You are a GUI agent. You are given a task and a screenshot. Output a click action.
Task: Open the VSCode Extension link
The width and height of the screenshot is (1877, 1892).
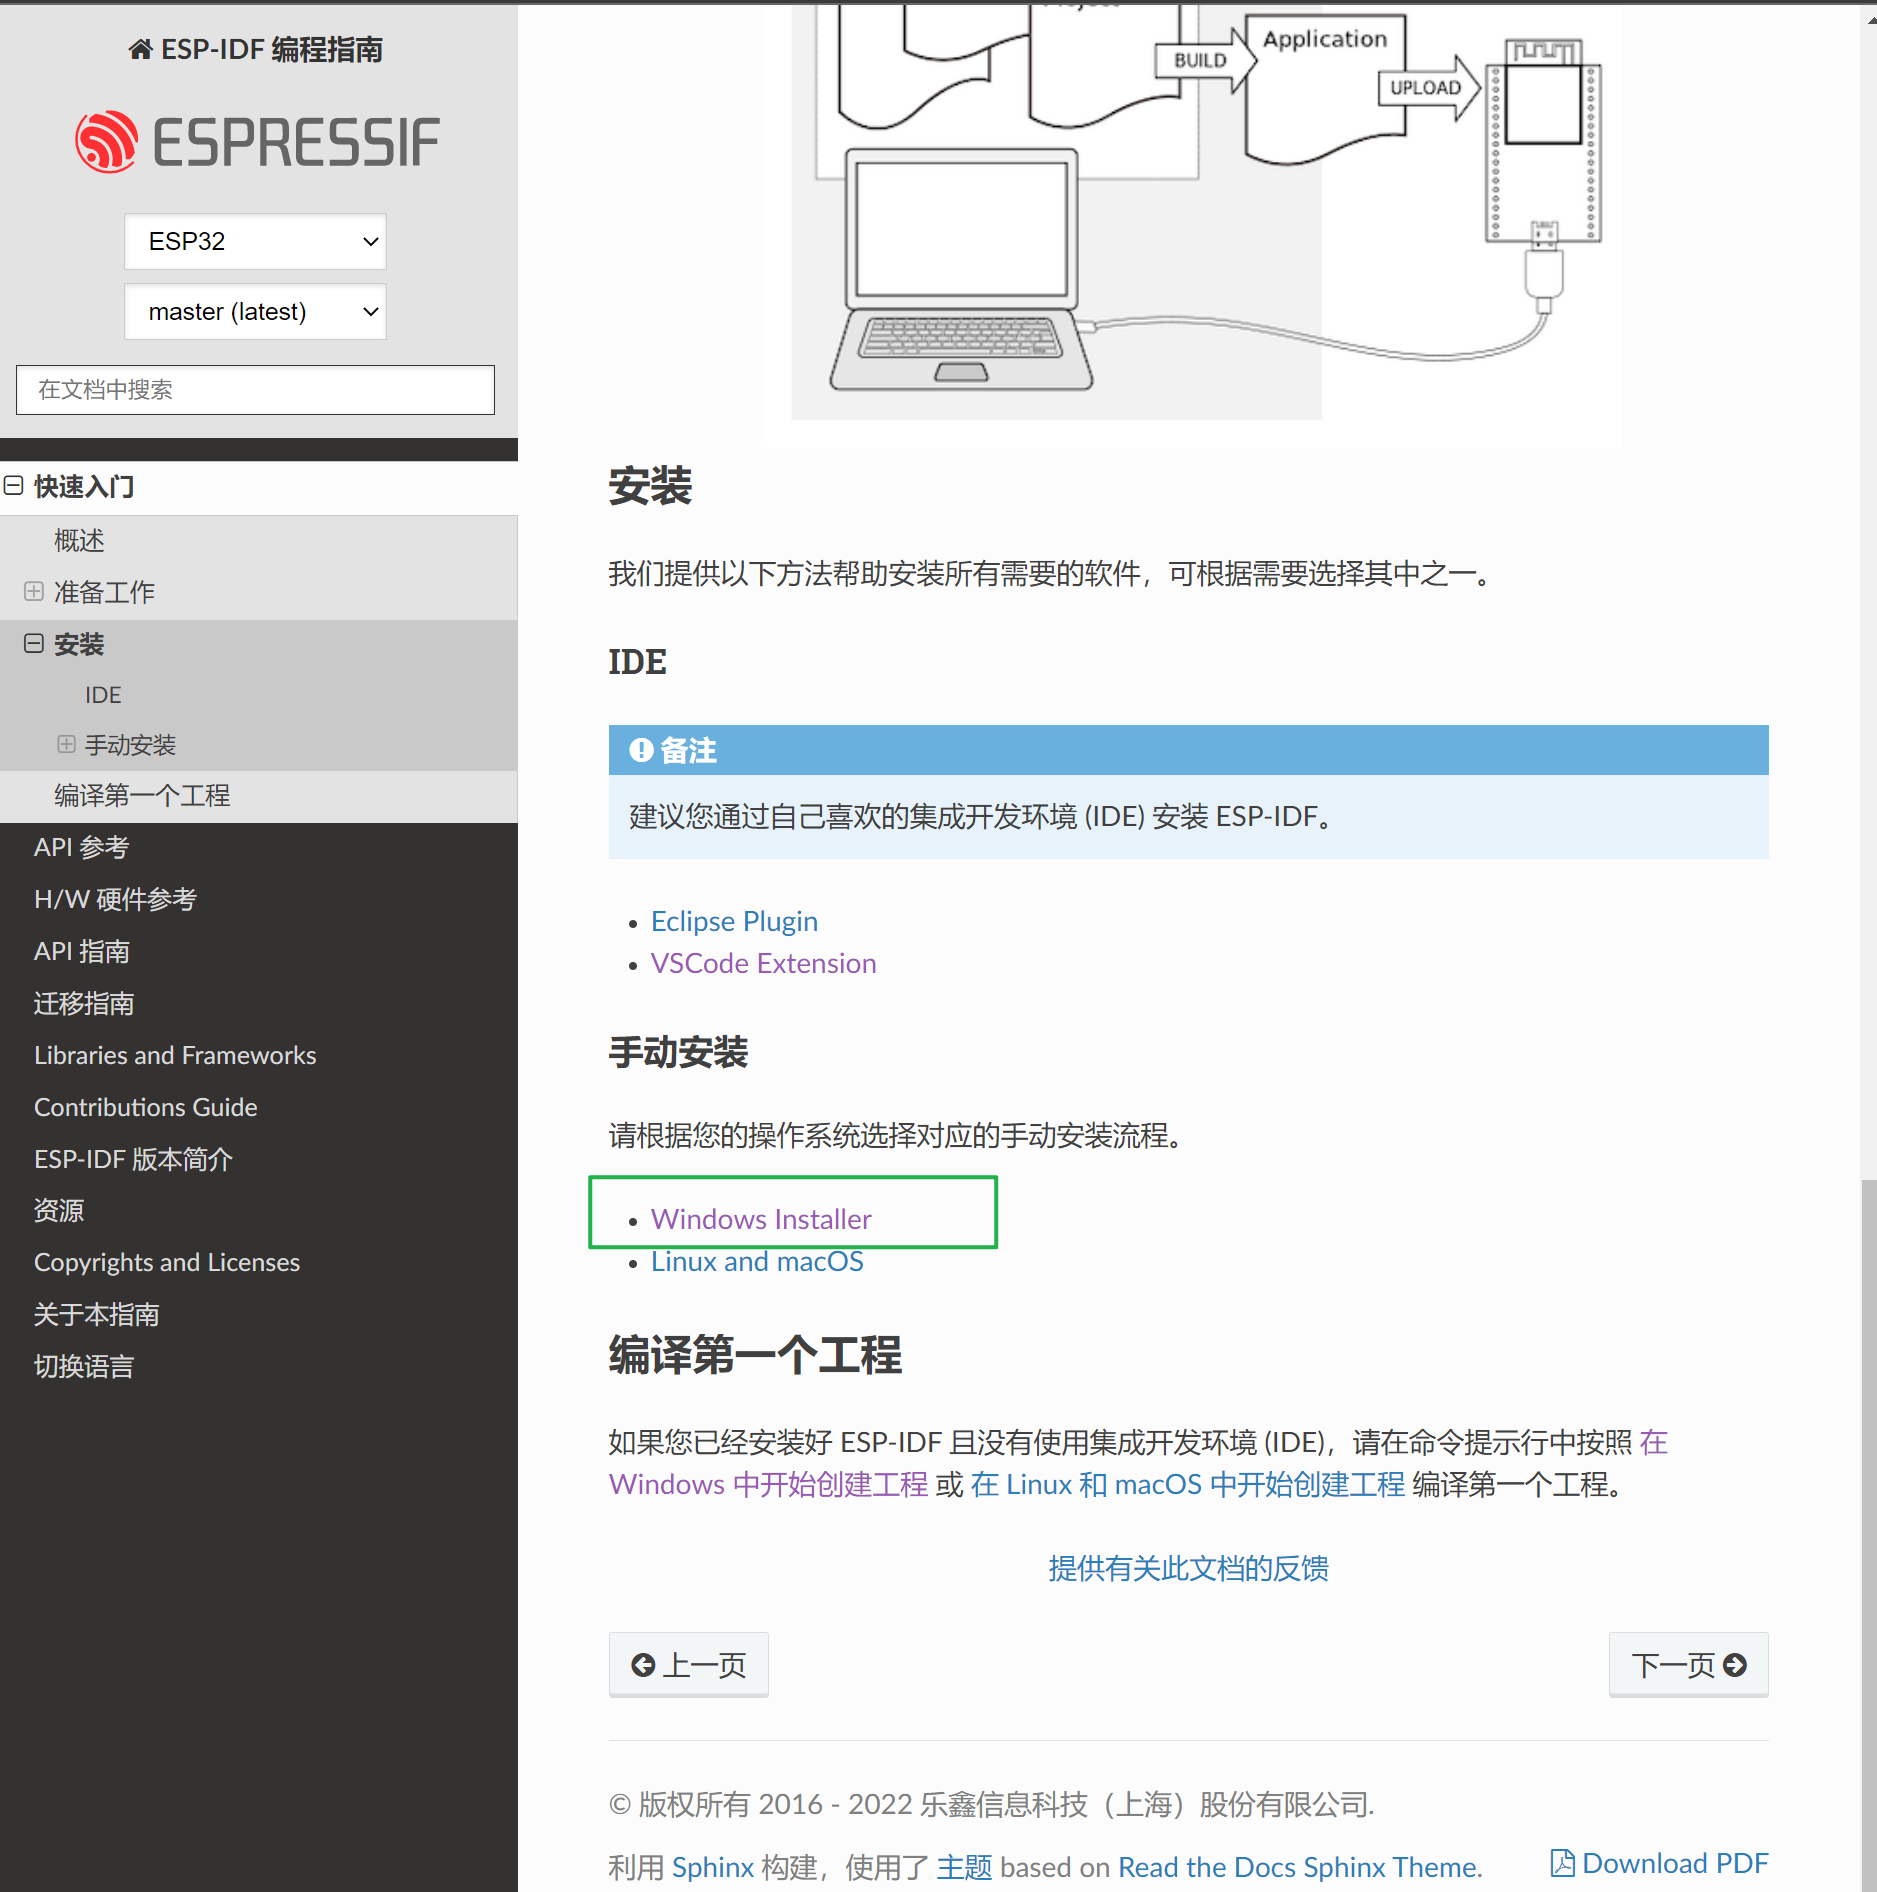(x=763, y=963)
